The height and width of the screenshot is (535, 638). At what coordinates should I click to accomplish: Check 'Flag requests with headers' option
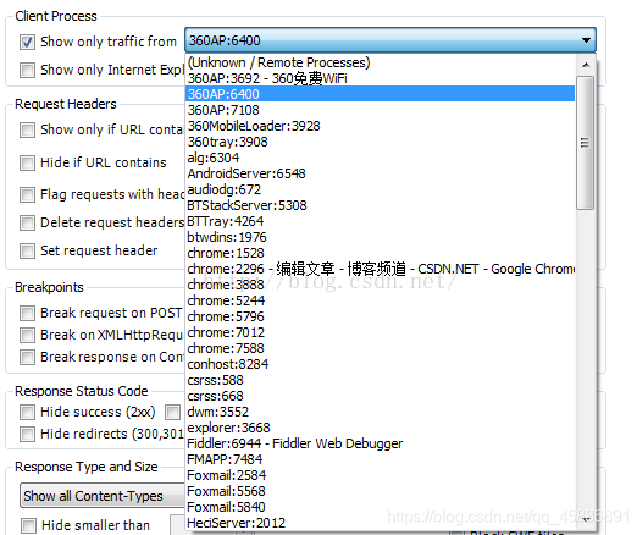tap(27, 195)
